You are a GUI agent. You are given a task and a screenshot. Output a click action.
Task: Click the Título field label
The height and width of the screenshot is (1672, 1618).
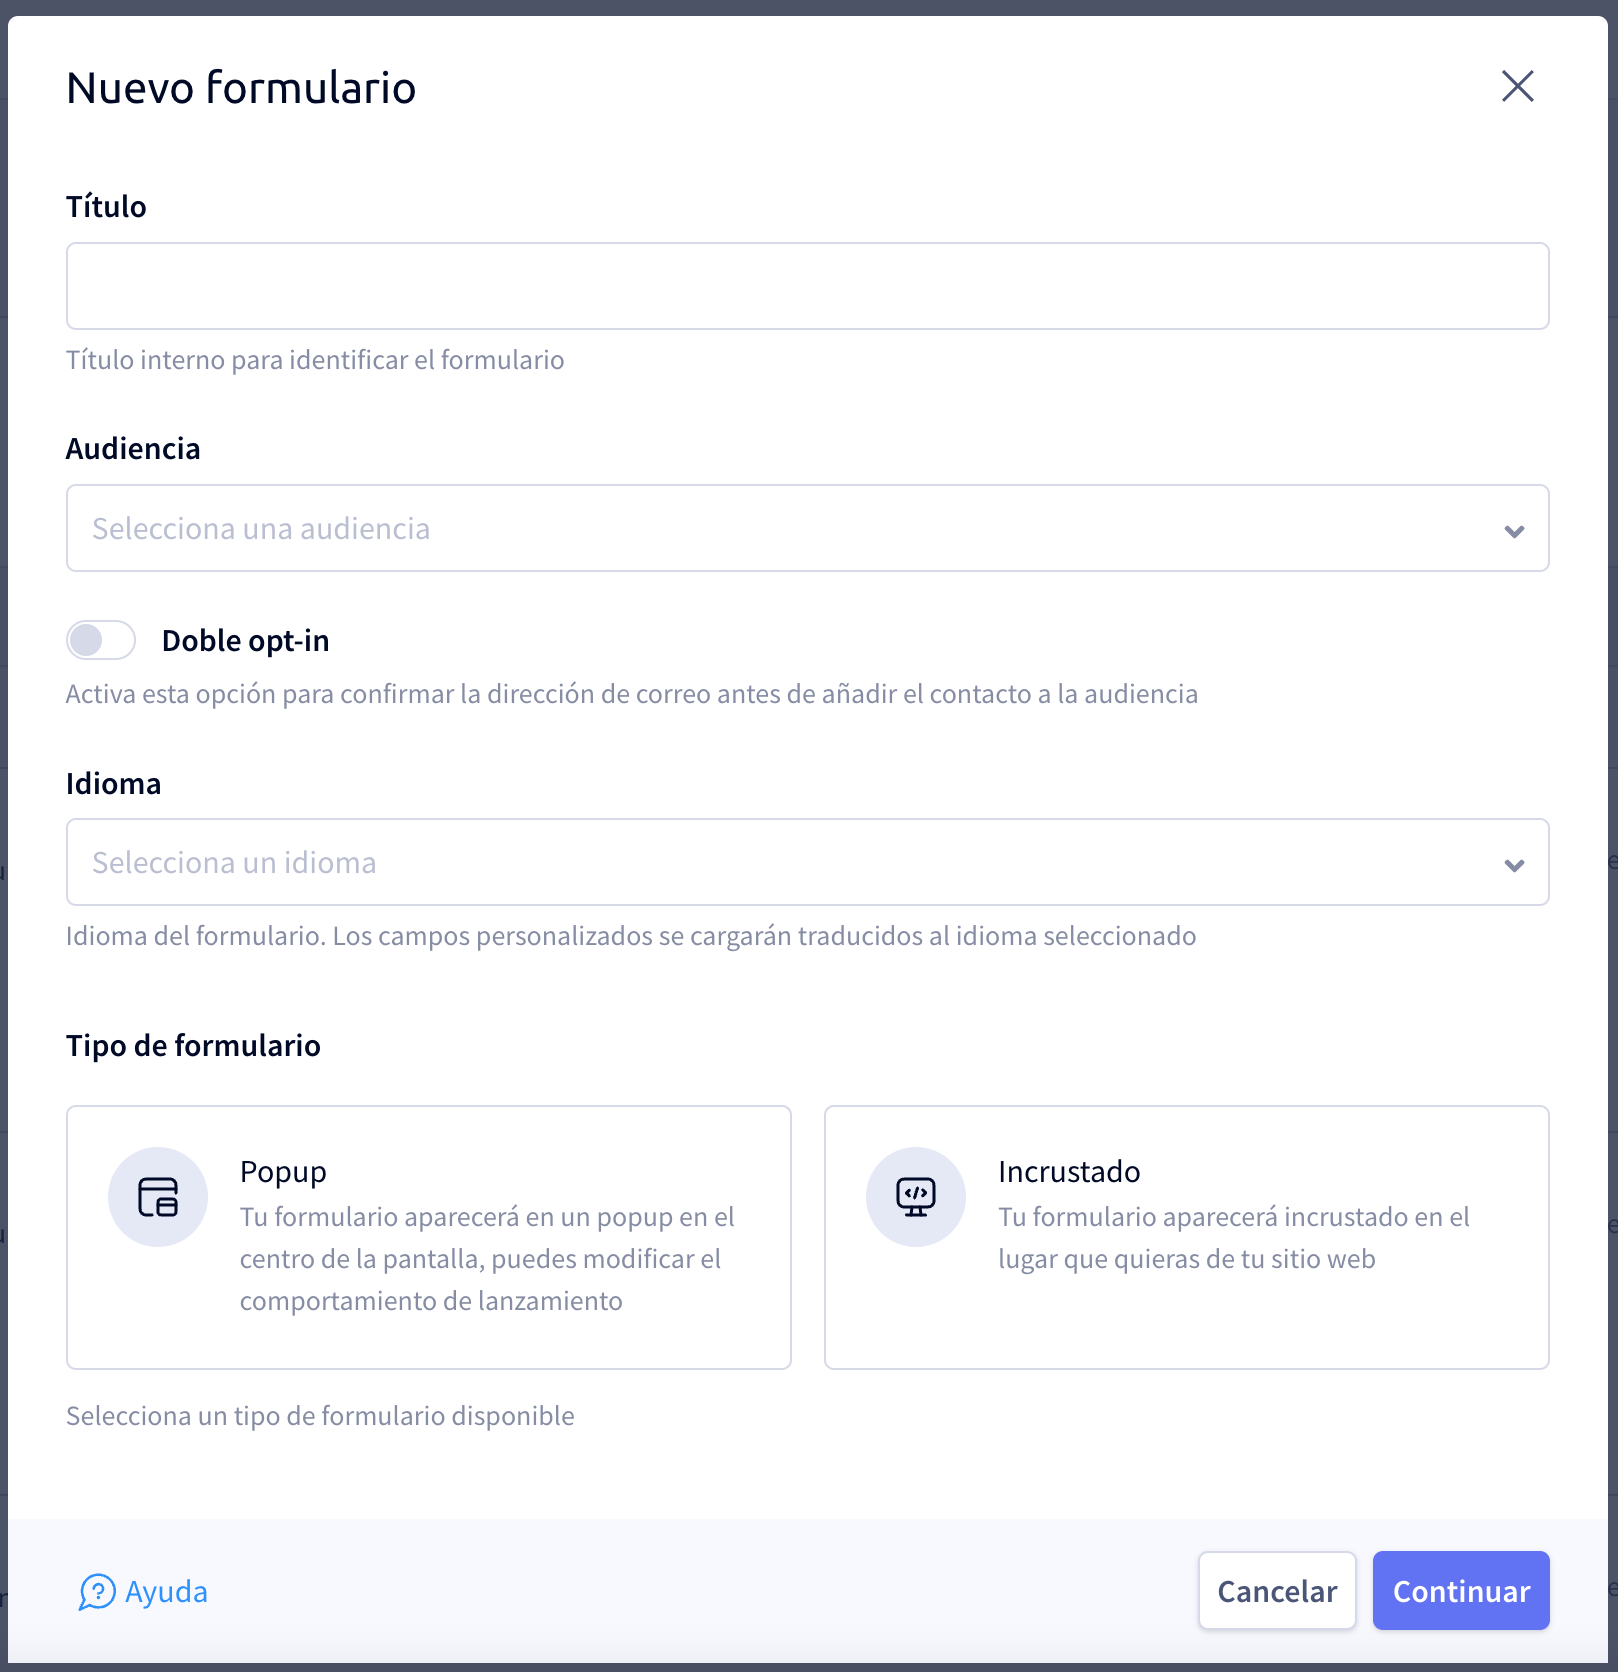tap(106, 207)
